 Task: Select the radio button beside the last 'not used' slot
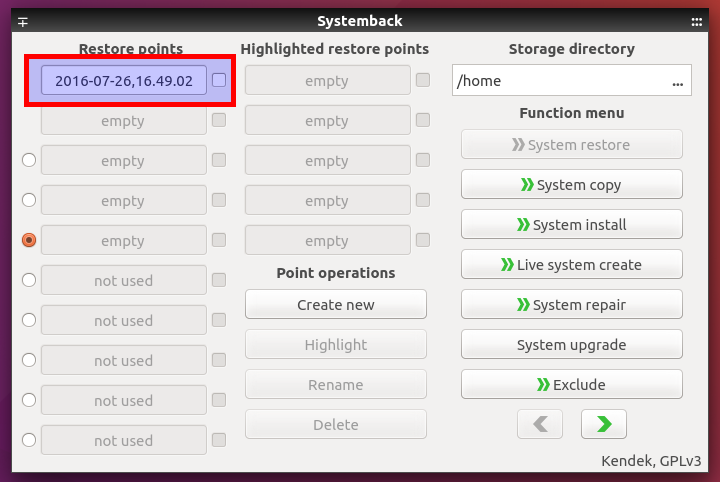pyautogui.click(x=29, y=440)
